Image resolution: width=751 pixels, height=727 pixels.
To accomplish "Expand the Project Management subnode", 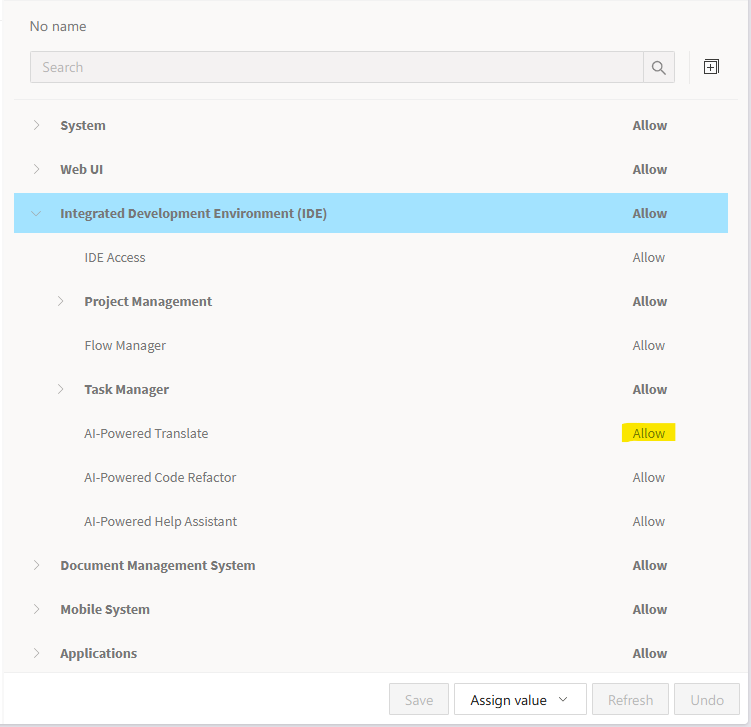I will (61, 301).
